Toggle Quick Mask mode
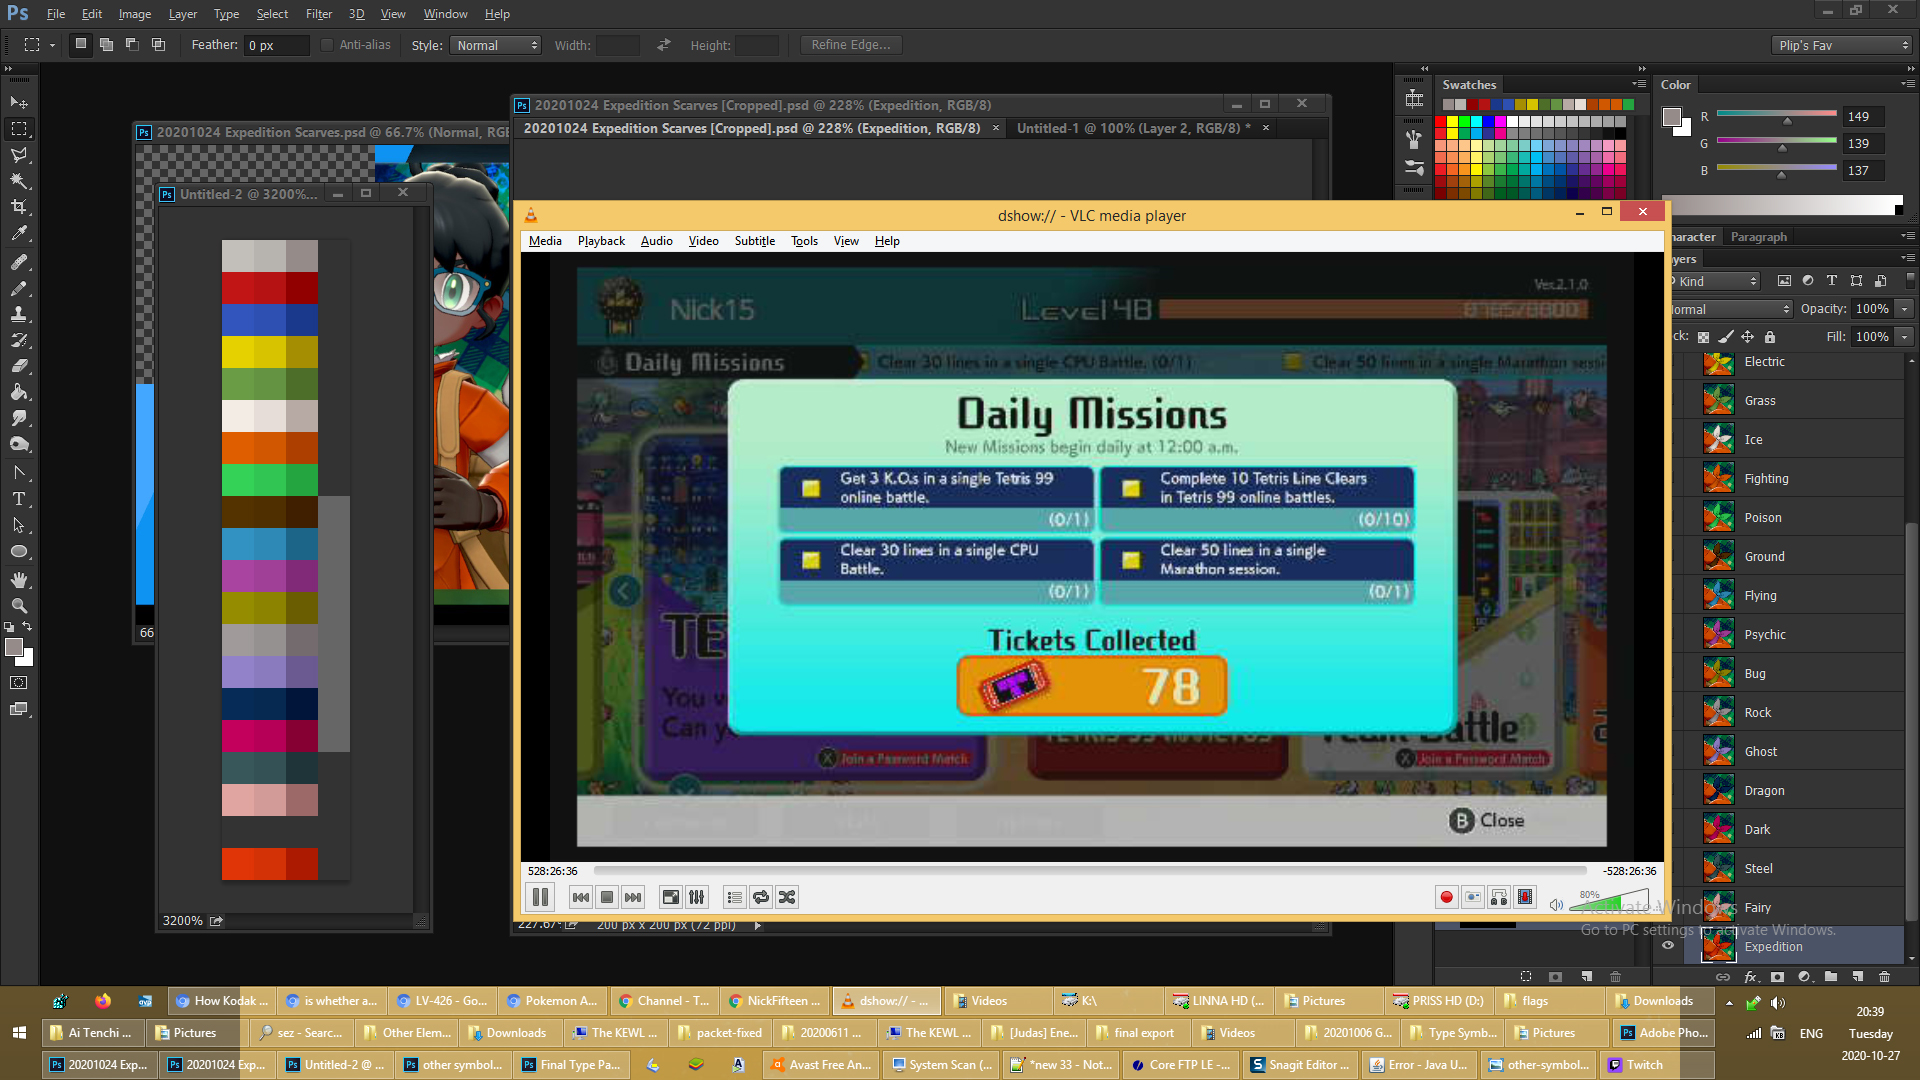This screenshot has width=1920, height=1080. tap(19, 683)
